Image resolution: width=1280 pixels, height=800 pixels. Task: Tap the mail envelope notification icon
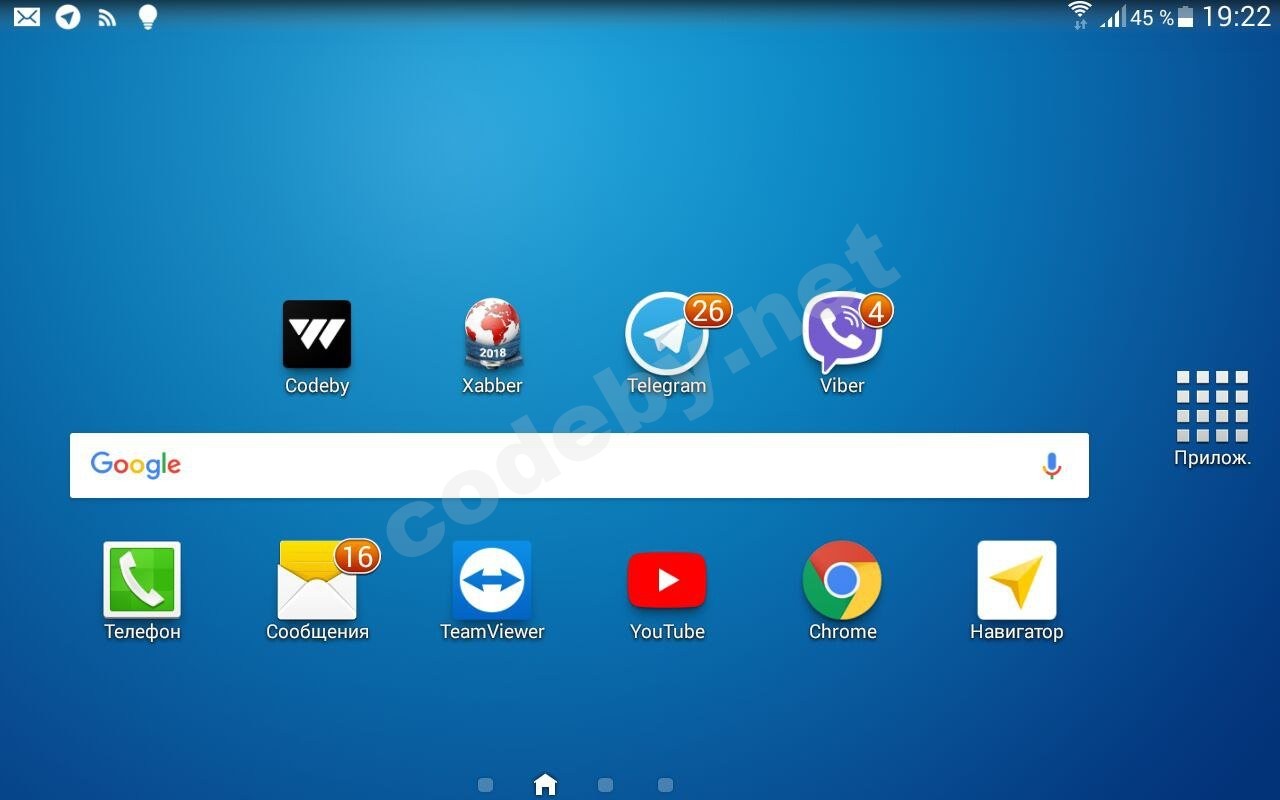[x=27, y=17]
